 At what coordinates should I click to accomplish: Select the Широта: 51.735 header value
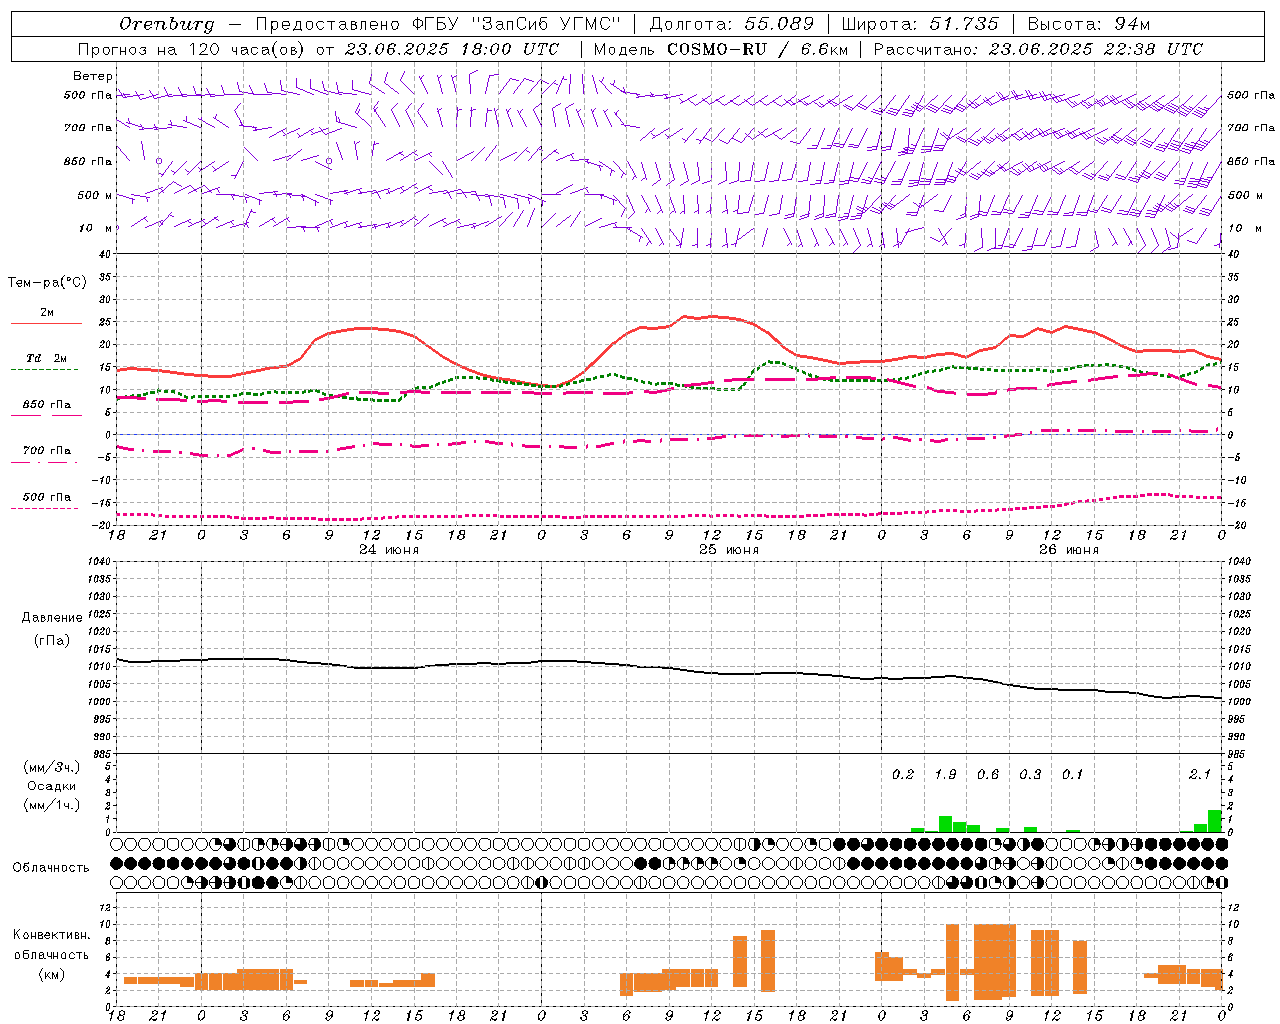(920, 24)
